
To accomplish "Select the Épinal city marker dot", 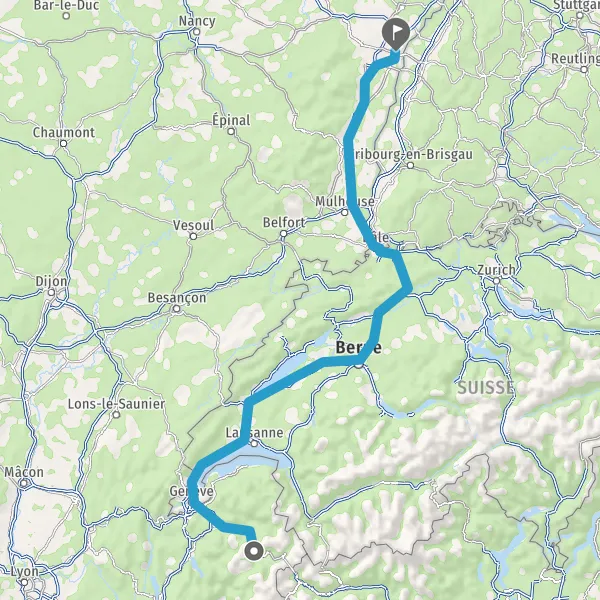I will tap(231, 132).
